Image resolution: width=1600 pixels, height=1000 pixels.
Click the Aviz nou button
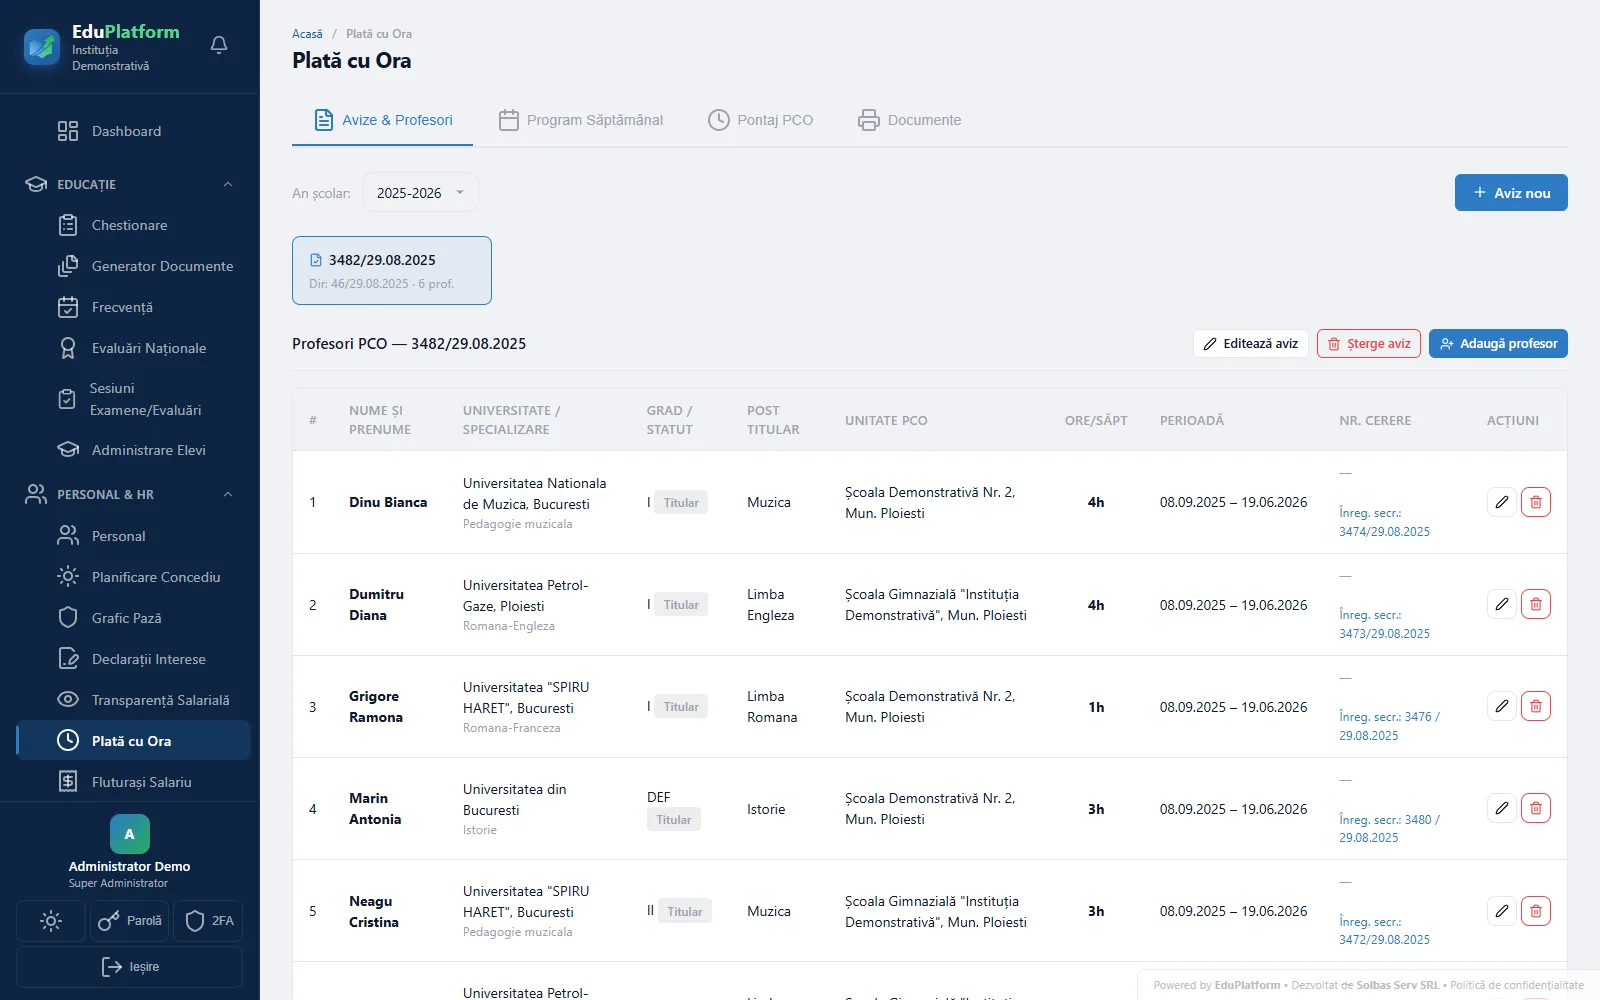click(x=1511, y=193)
